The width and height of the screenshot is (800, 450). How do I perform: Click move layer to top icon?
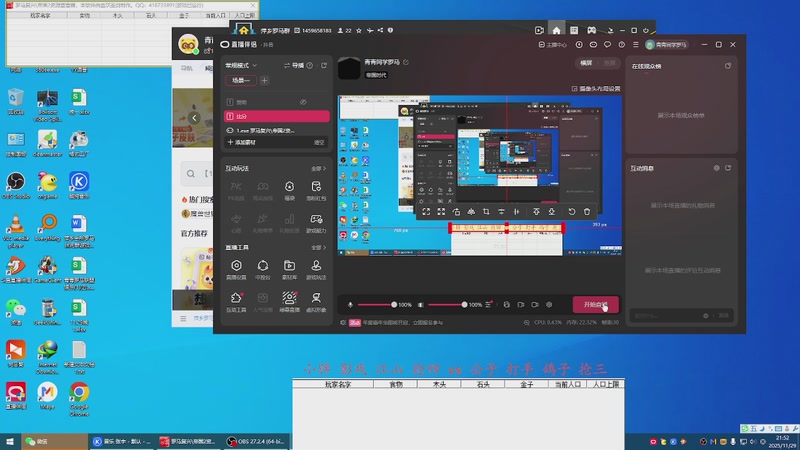point(536,212)
